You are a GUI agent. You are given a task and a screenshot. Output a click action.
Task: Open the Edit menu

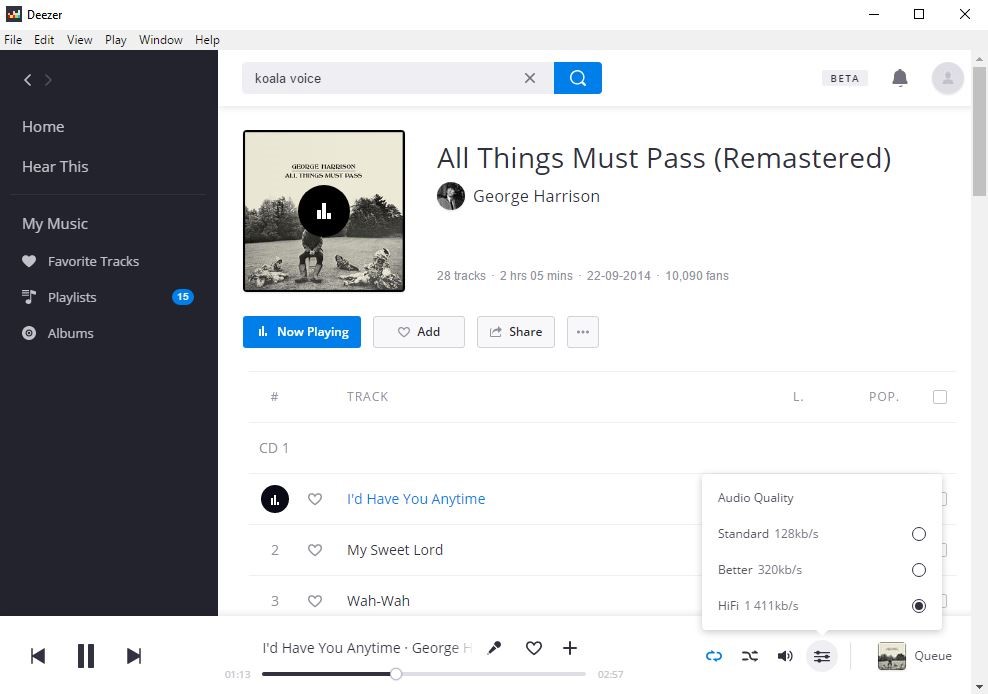pos(44,40)
